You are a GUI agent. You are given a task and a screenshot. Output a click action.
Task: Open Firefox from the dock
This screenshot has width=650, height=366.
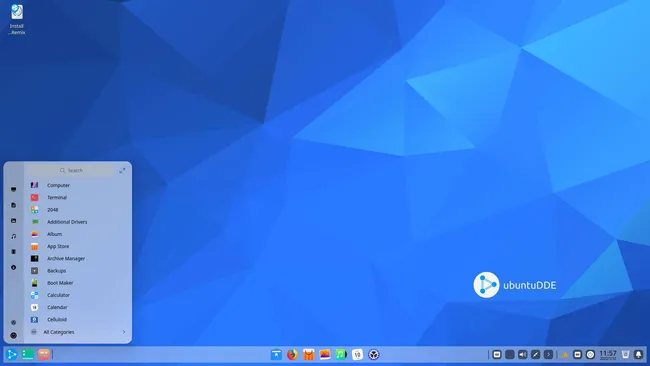click(292, 354)
